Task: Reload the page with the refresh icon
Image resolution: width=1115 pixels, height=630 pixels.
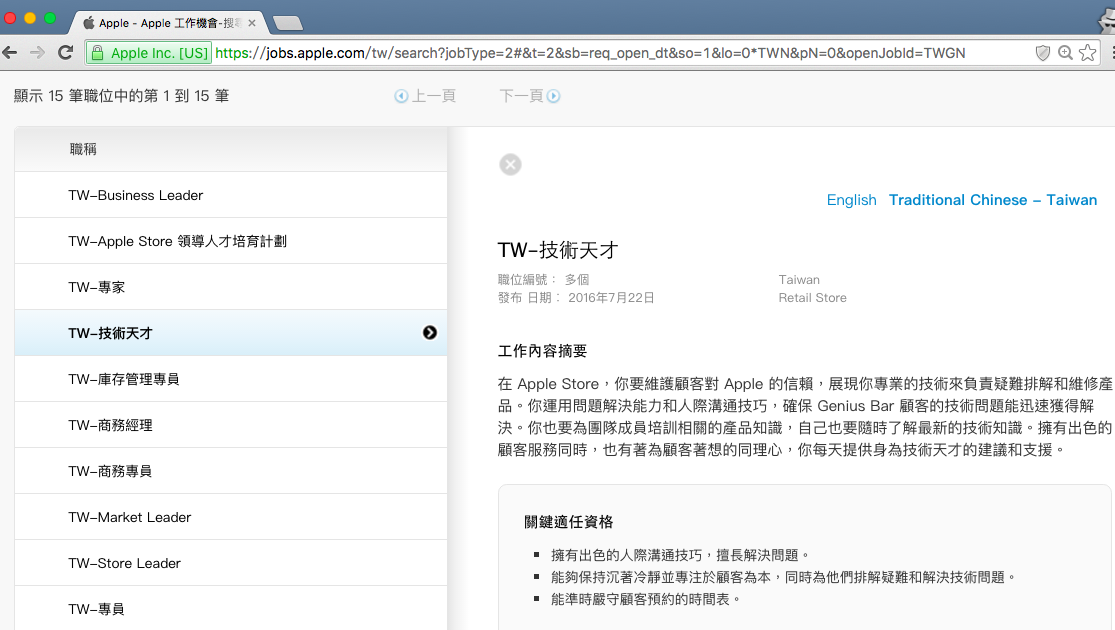Action: 66,53
